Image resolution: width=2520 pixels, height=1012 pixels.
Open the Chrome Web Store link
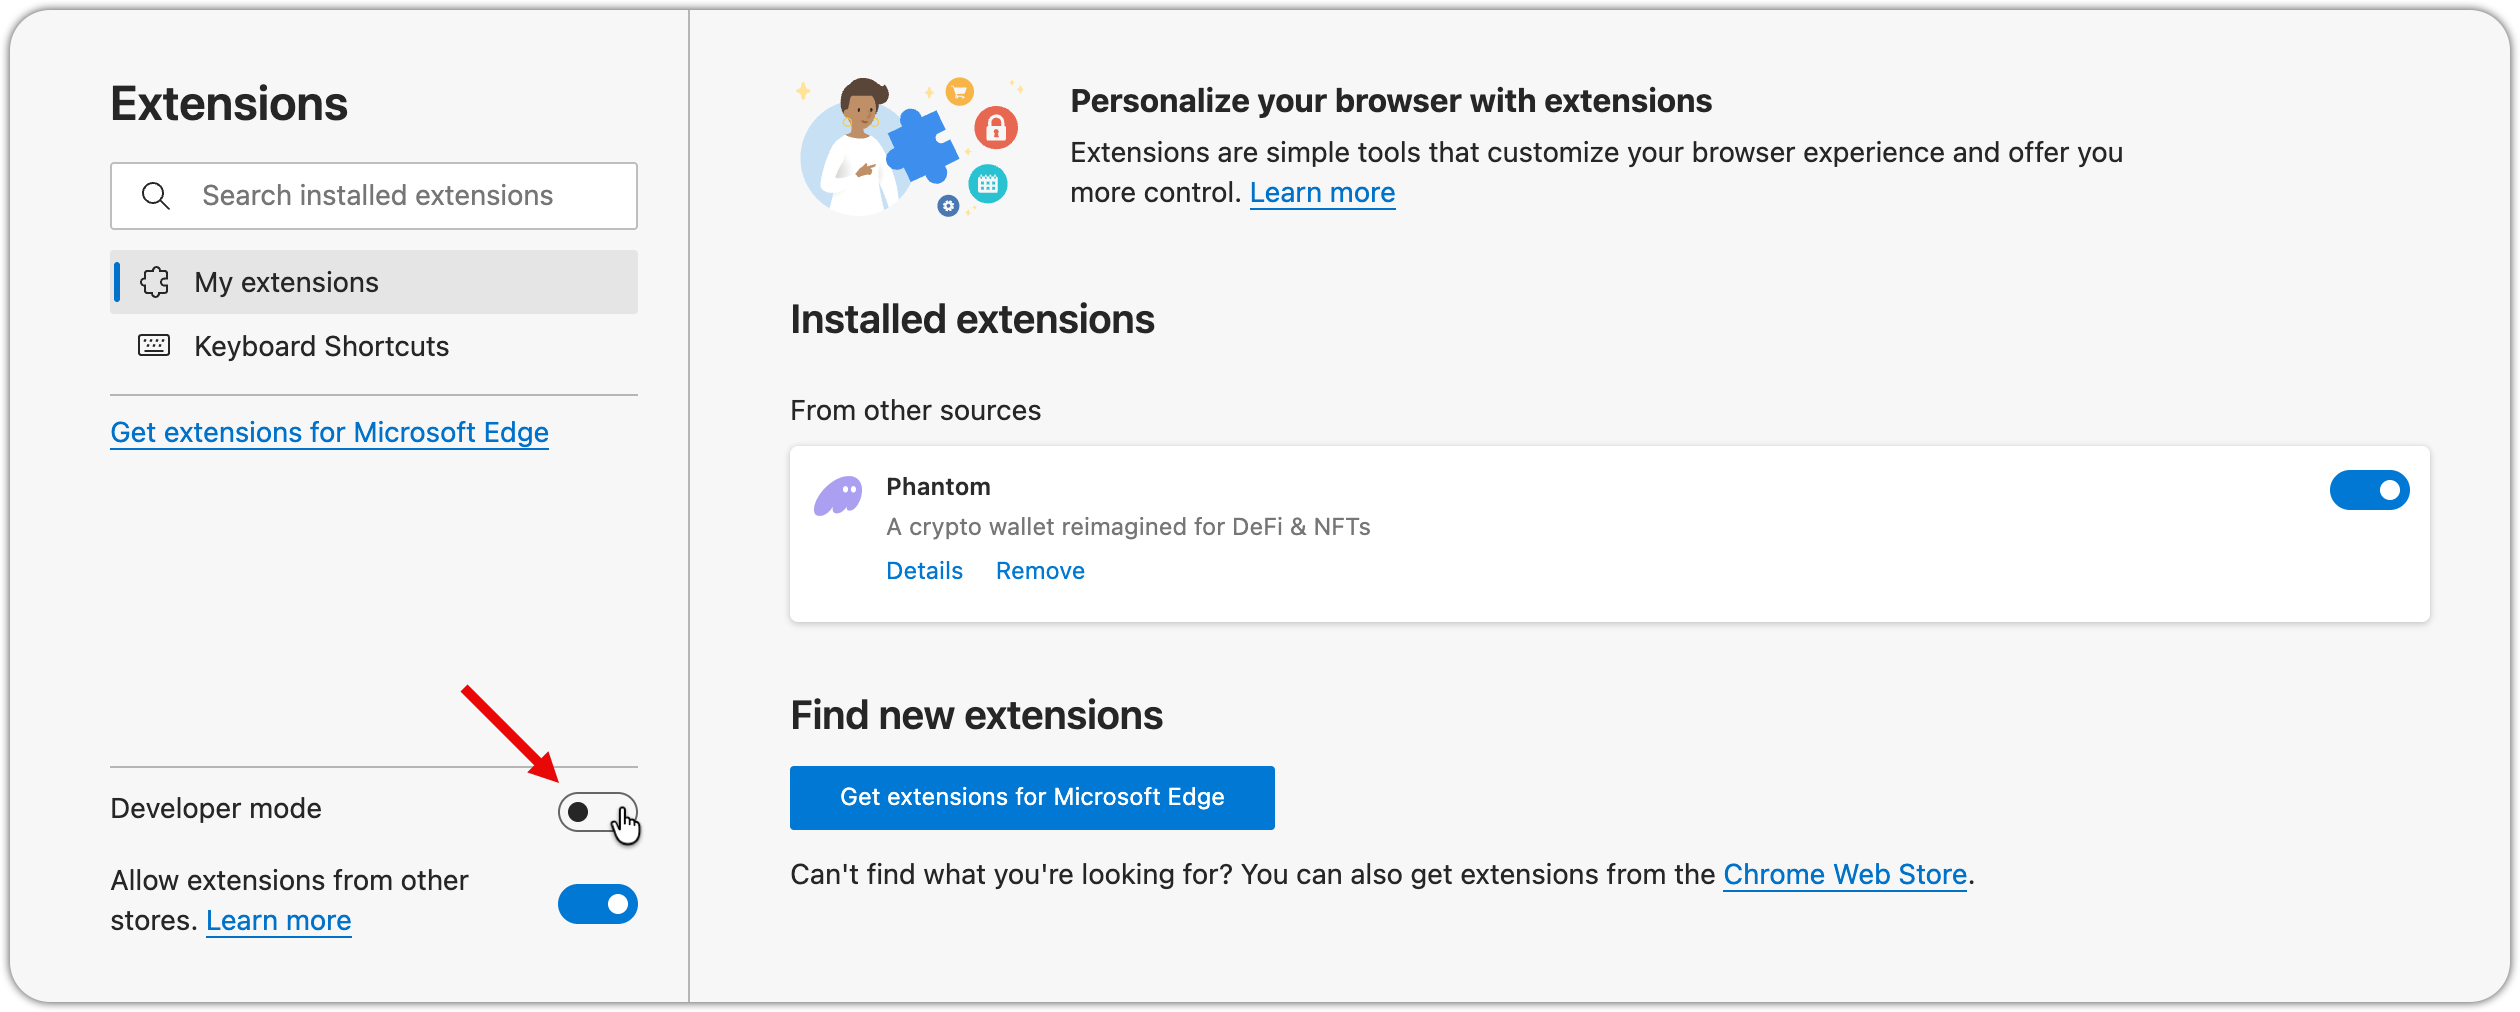tap(1844, 875)
